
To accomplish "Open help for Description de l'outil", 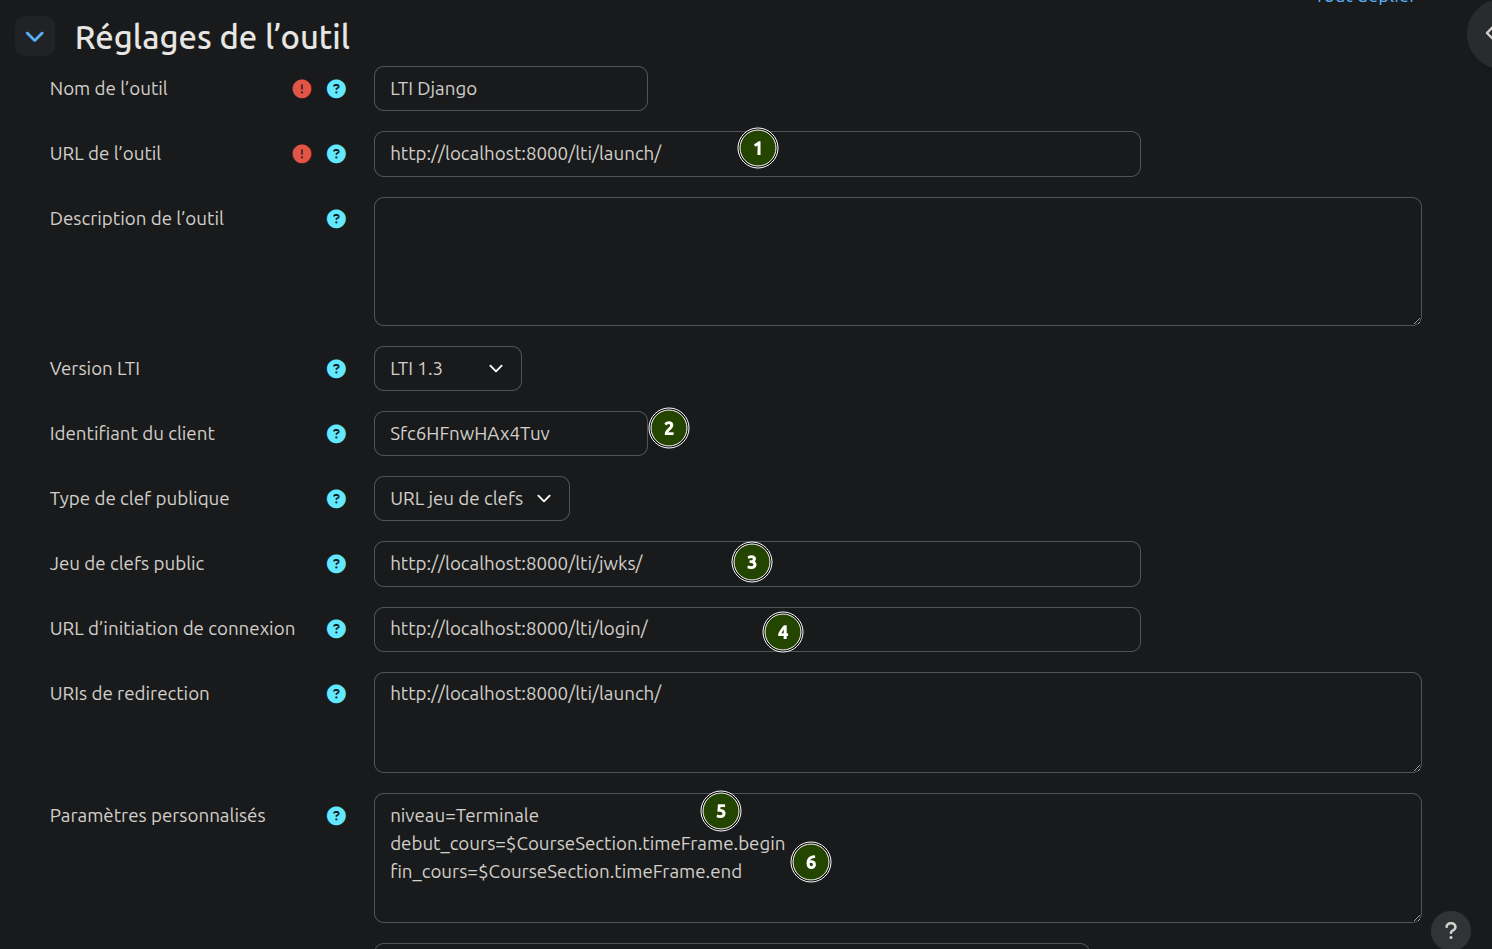I will [x=336, y=219].
